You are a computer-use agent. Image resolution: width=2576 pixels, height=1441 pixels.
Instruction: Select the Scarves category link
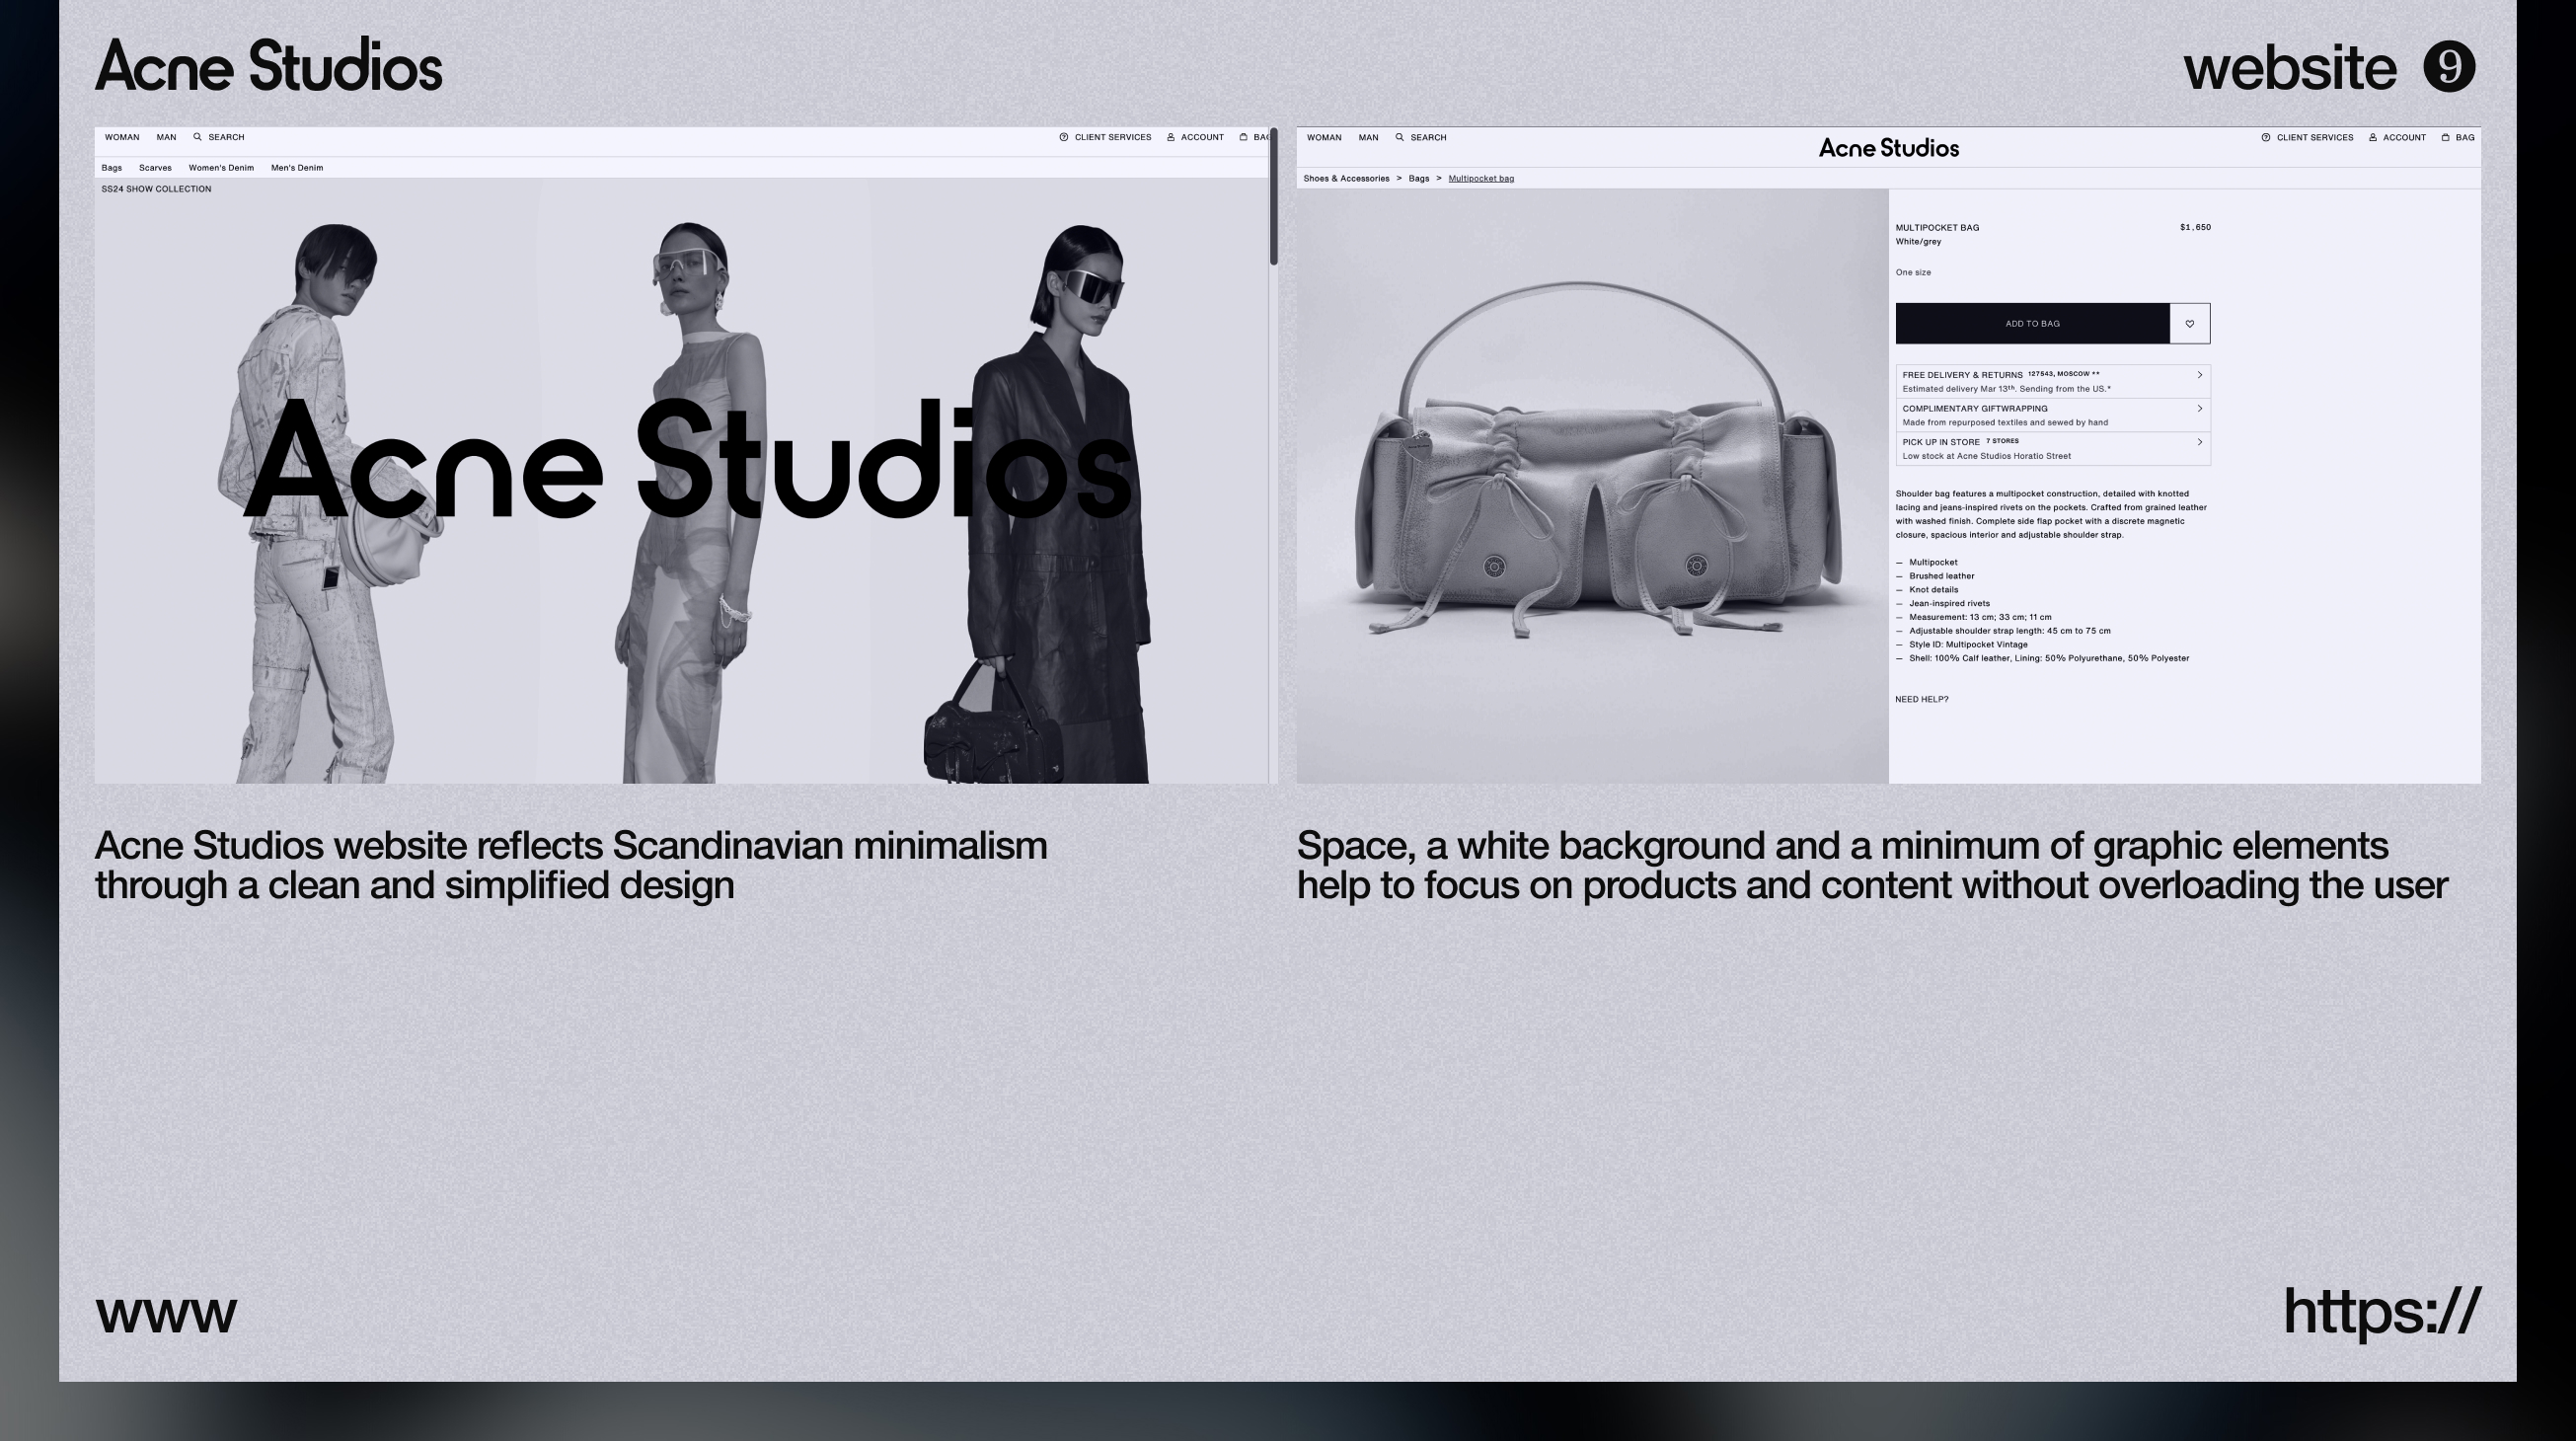(155, 168)
